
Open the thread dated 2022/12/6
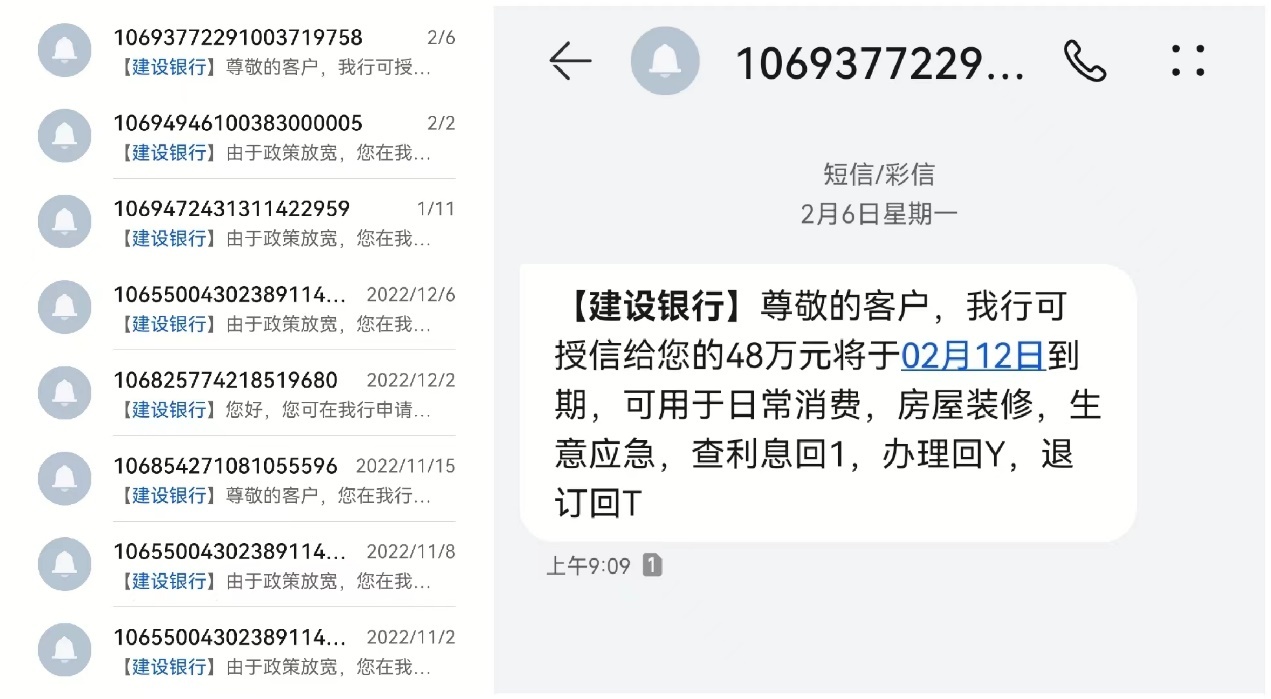(247, 307)
